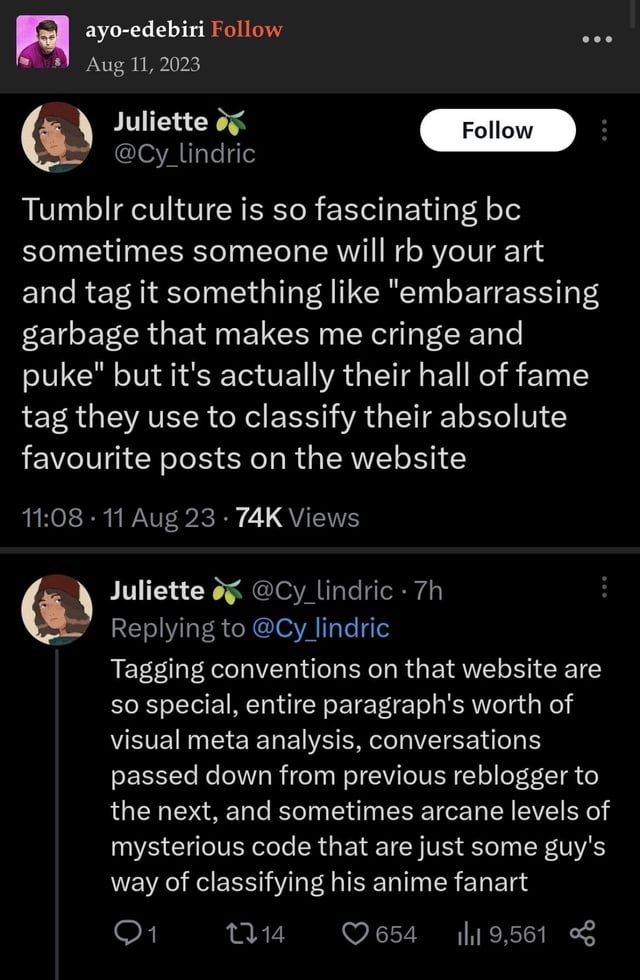Click the ayo-edebiri avatar image
Image resolution: width=640 pixels, height=980 pixels.
click(43, 43)
